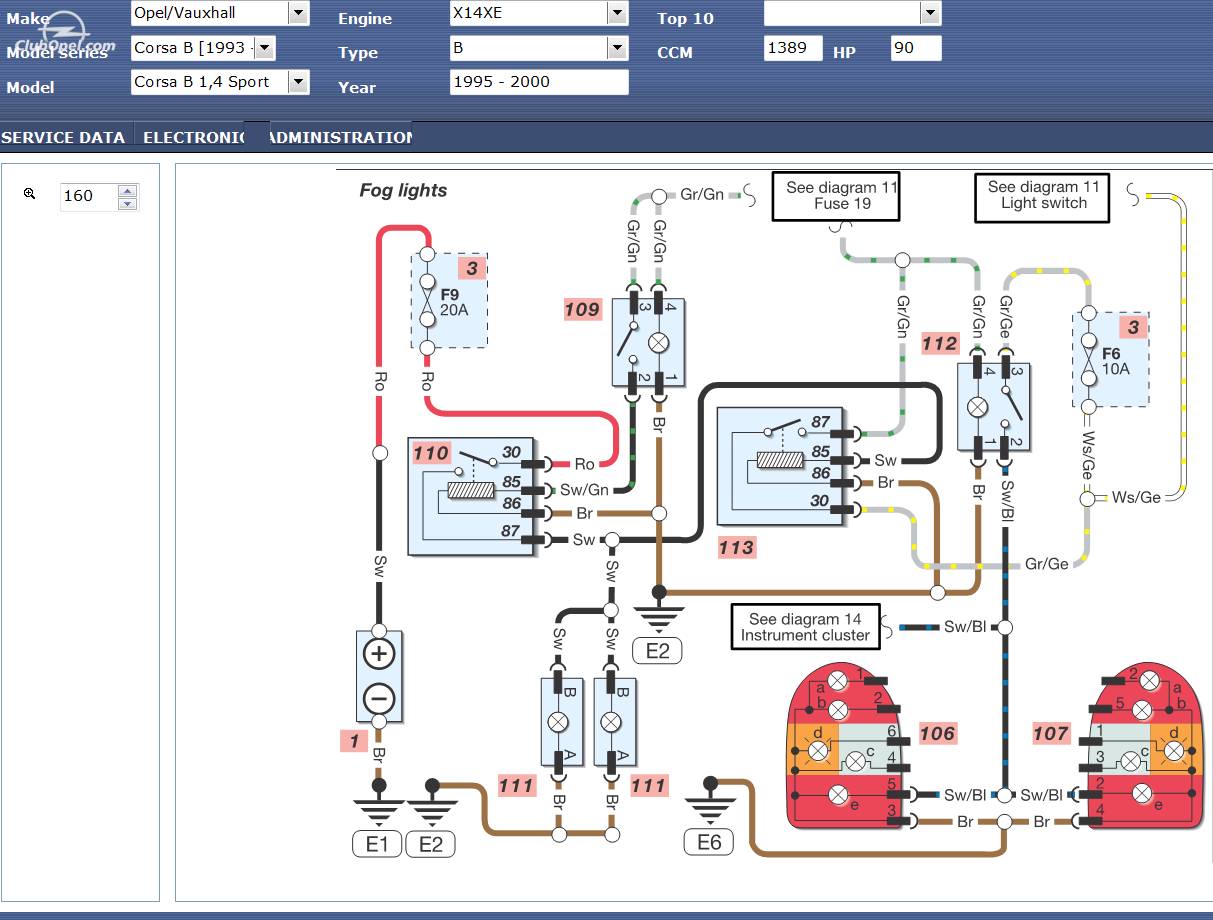Screen dimensions: 1213x920
Task: Select tail lamp label 106
Action: (937, 734)
